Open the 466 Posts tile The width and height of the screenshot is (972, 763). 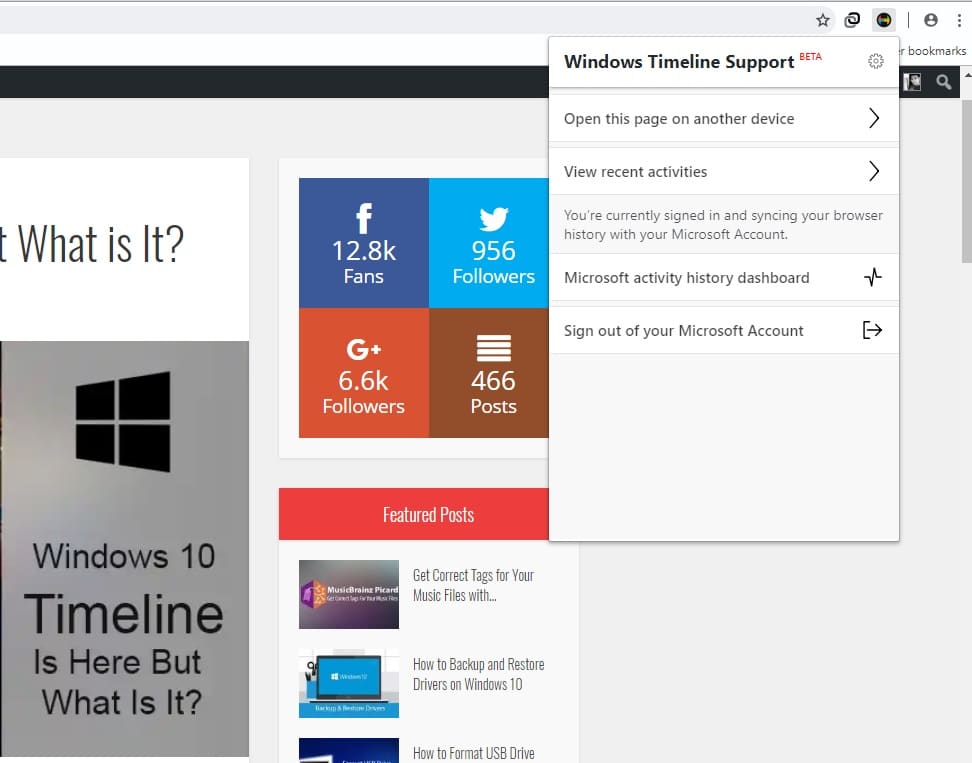pyautogui.click(x=488, y=373)
